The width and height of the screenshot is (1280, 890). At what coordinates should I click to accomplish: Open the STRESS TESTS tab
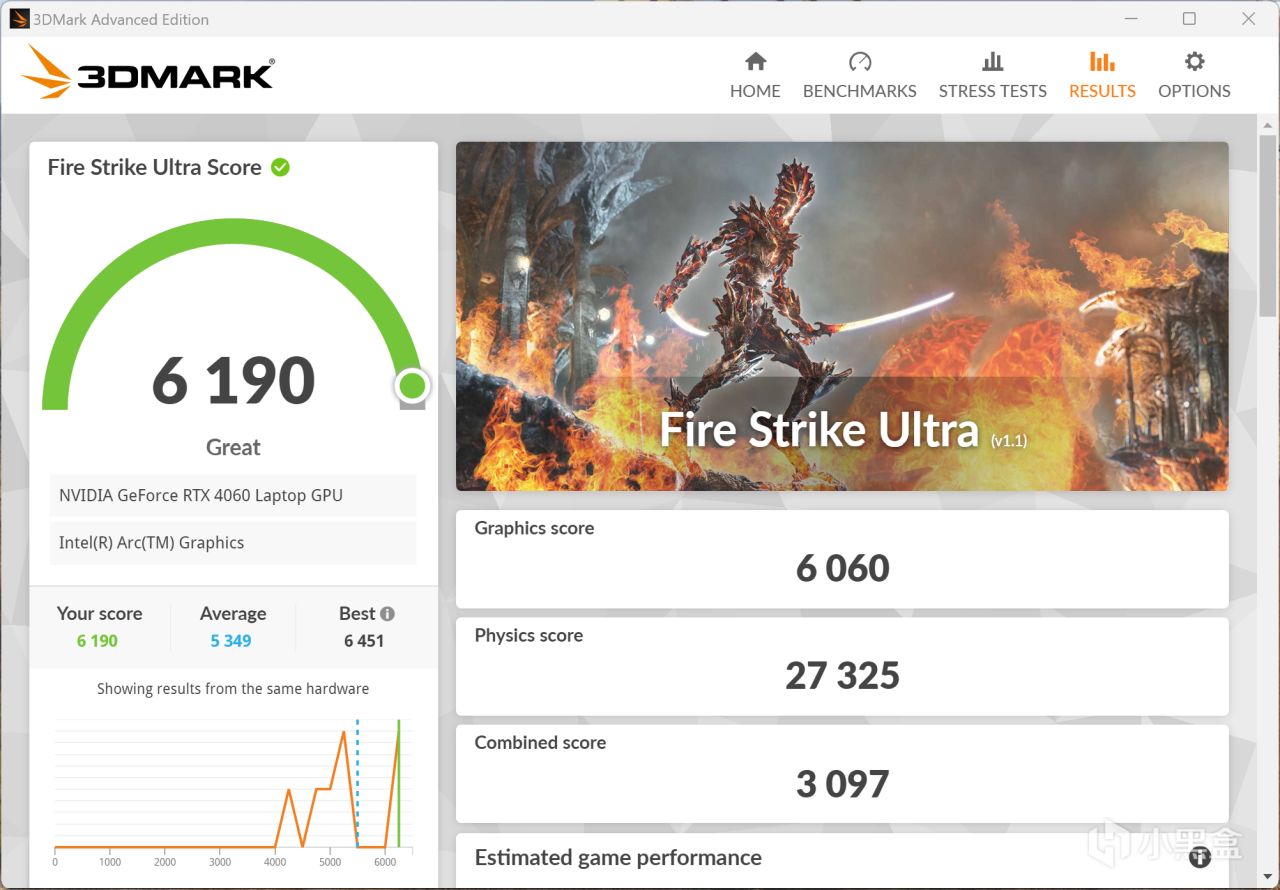click(992, 76)
